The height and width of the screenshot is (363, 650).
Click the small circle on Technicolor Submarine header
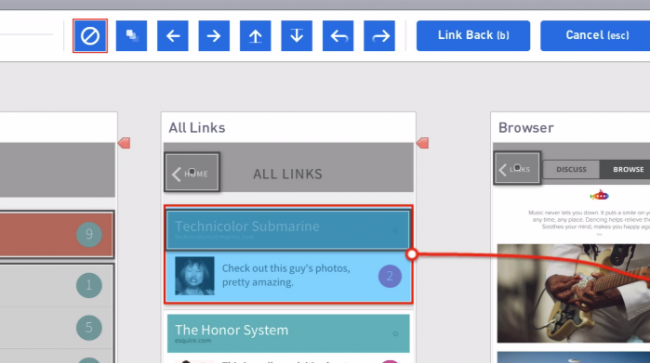(x=395, y=230)
